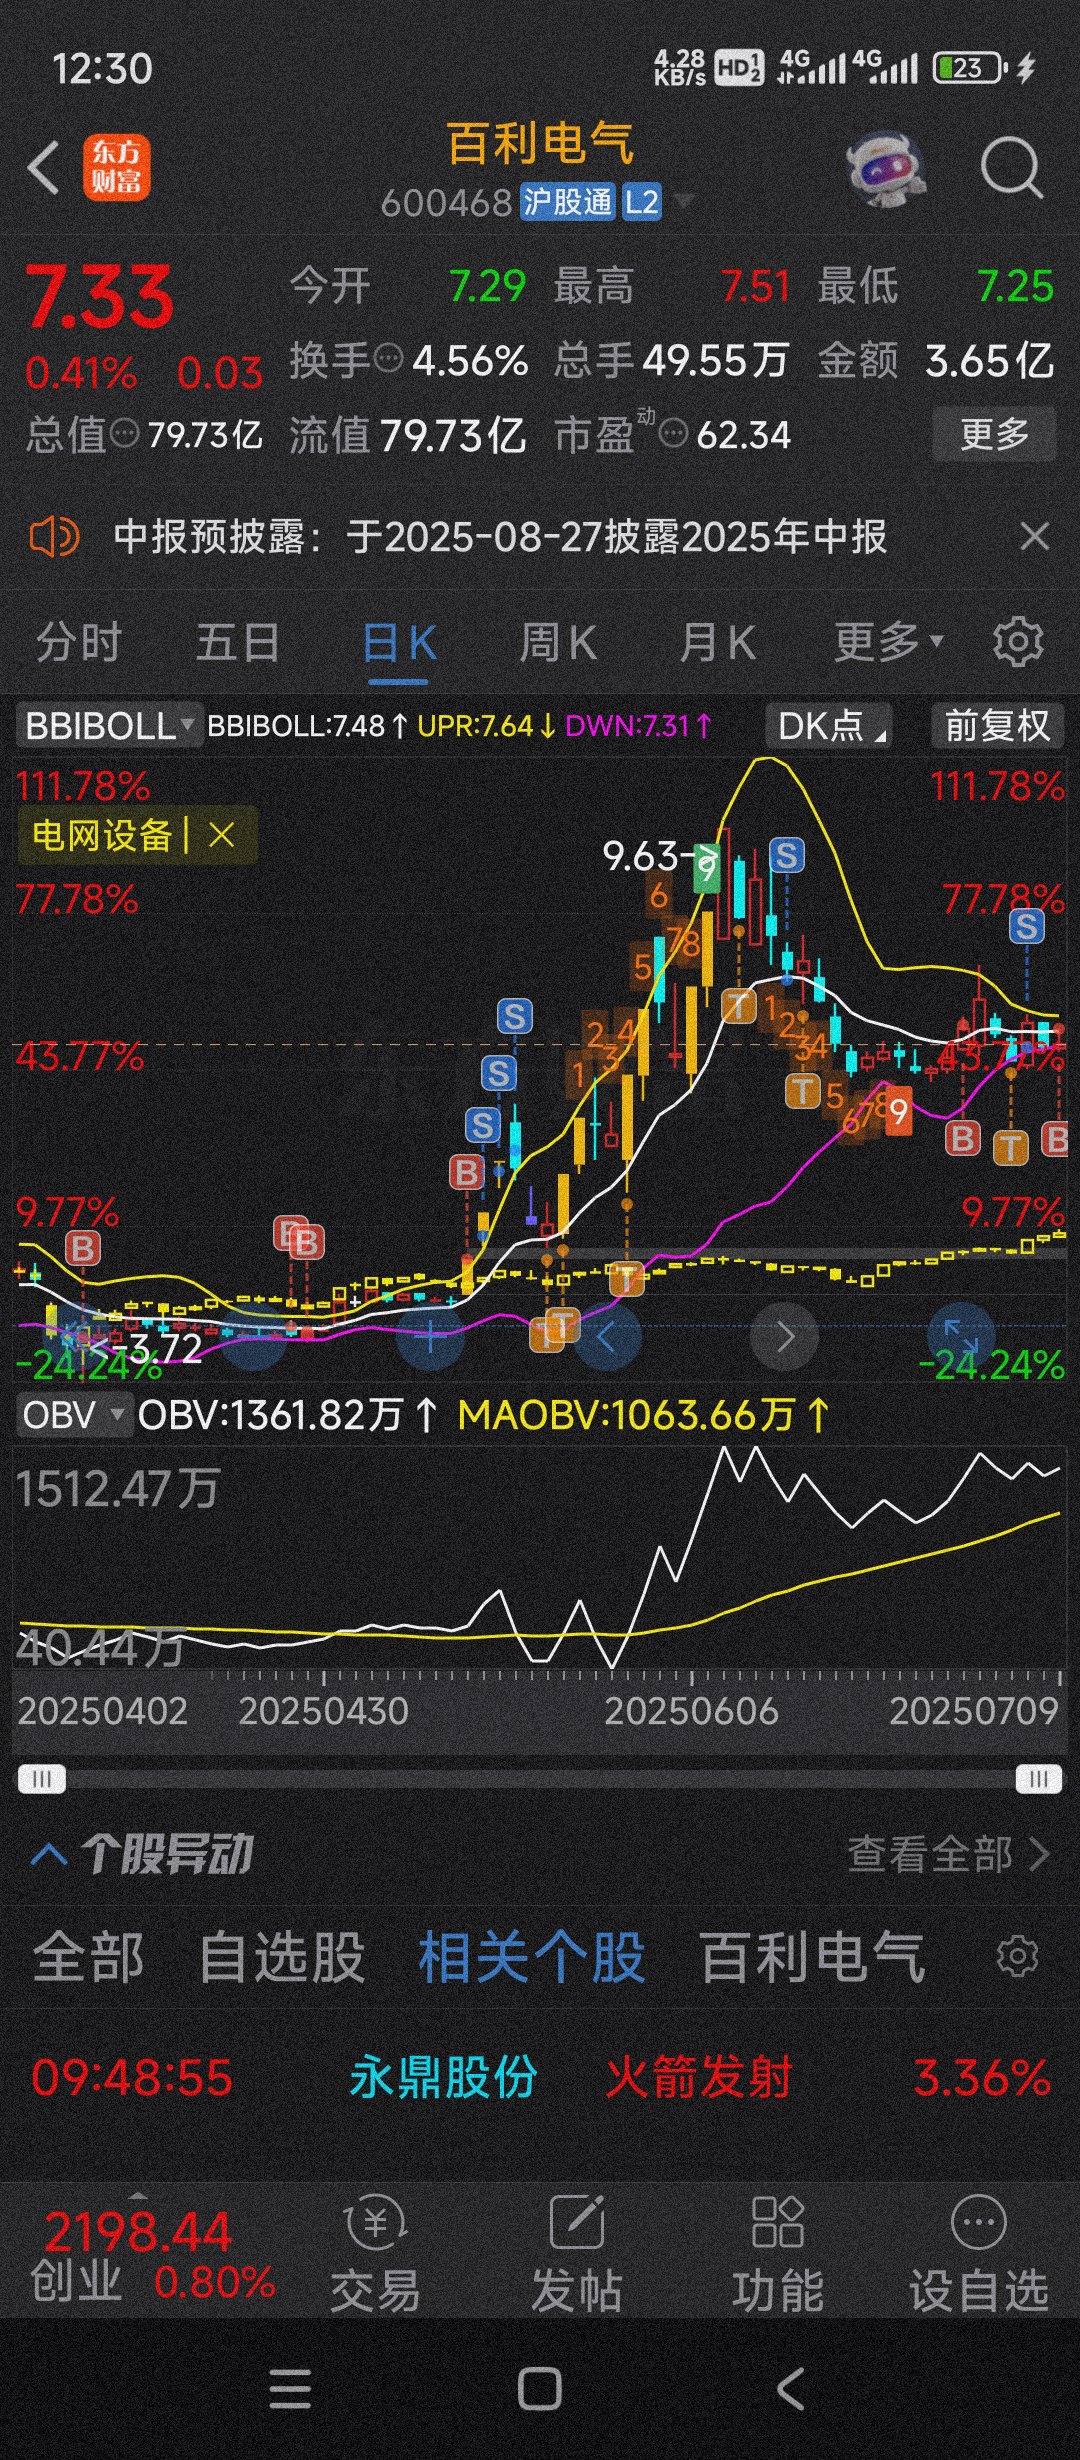This screenshot has height=2460, width=1080.
Task: Tap the info icon next to 总值
Action: 124,434
